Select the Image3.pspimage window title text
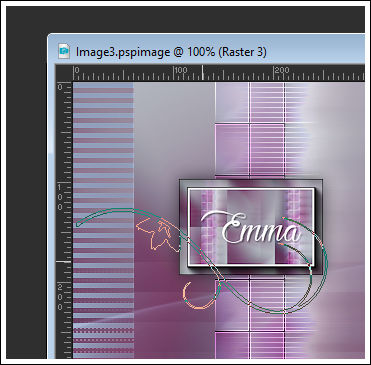 click(171, 52)
